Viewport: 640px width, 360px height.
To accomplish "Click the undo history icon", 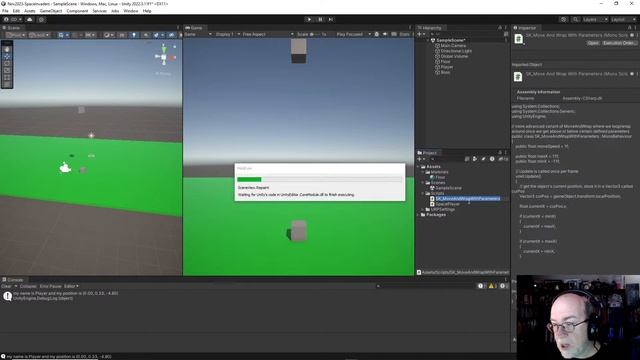I will [x=563, y=19].
